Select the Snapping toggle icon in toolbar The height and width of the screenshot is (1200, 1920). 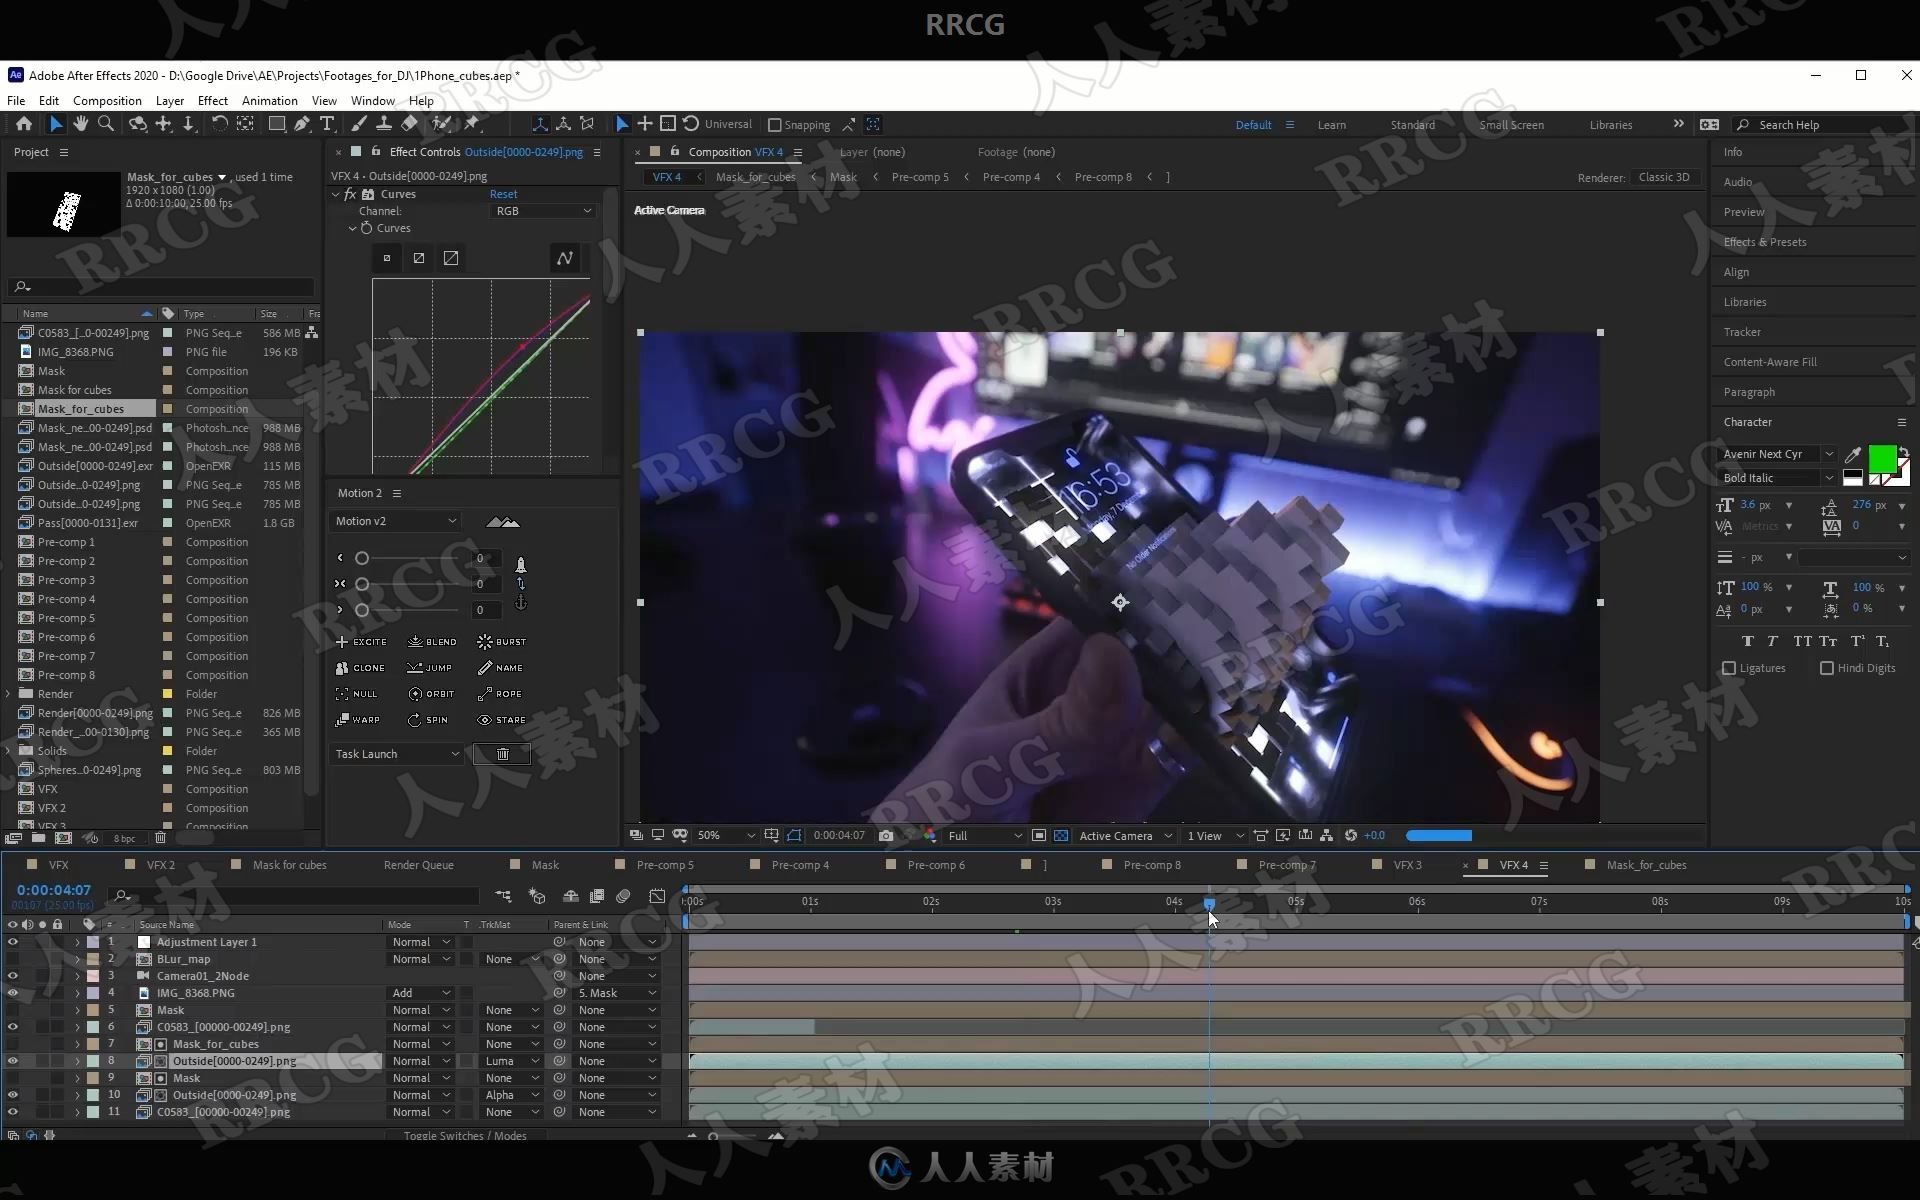773,124
